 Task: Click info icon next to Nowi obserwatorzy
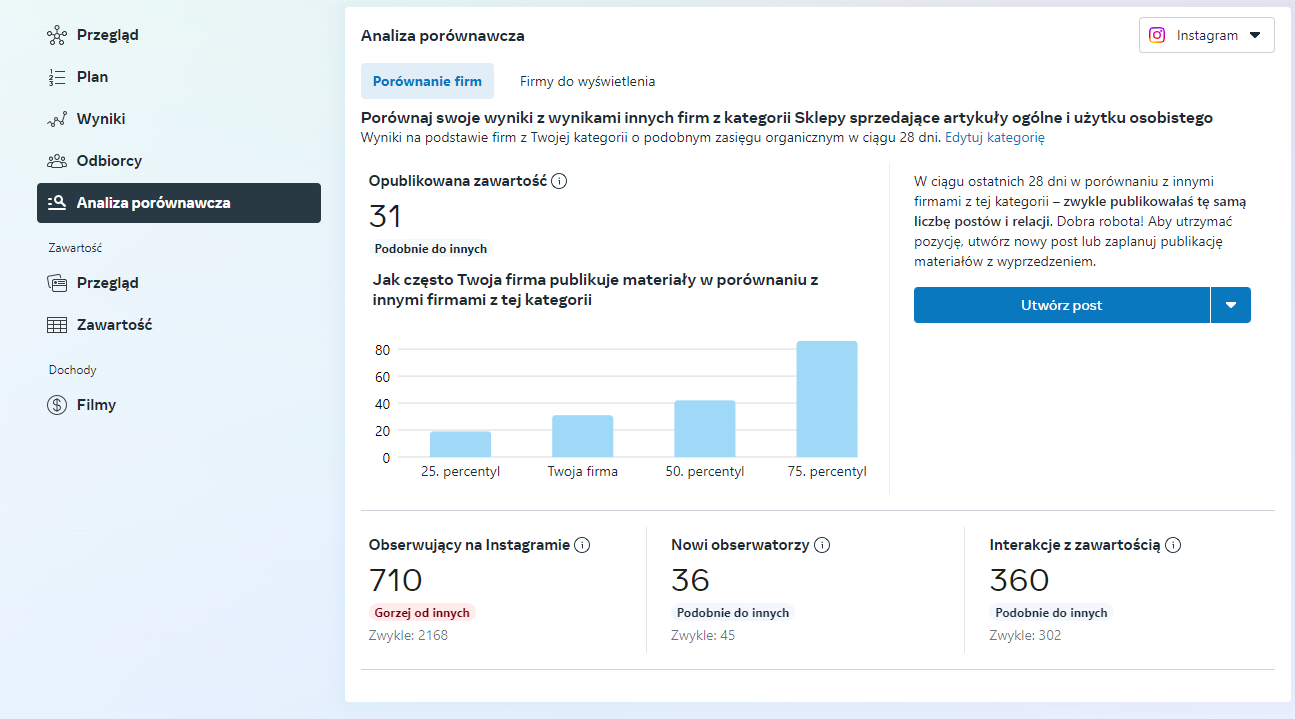coord(822,545)
